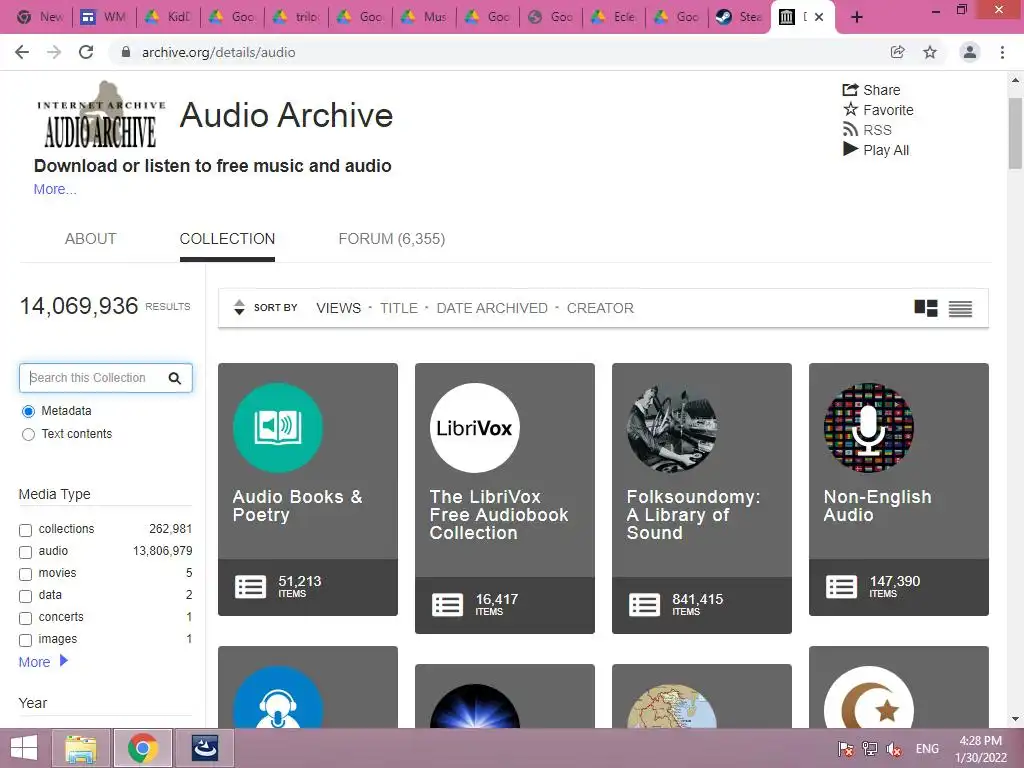
Task: Click the 4:28 PM taskbar clock
Action: 981,741
